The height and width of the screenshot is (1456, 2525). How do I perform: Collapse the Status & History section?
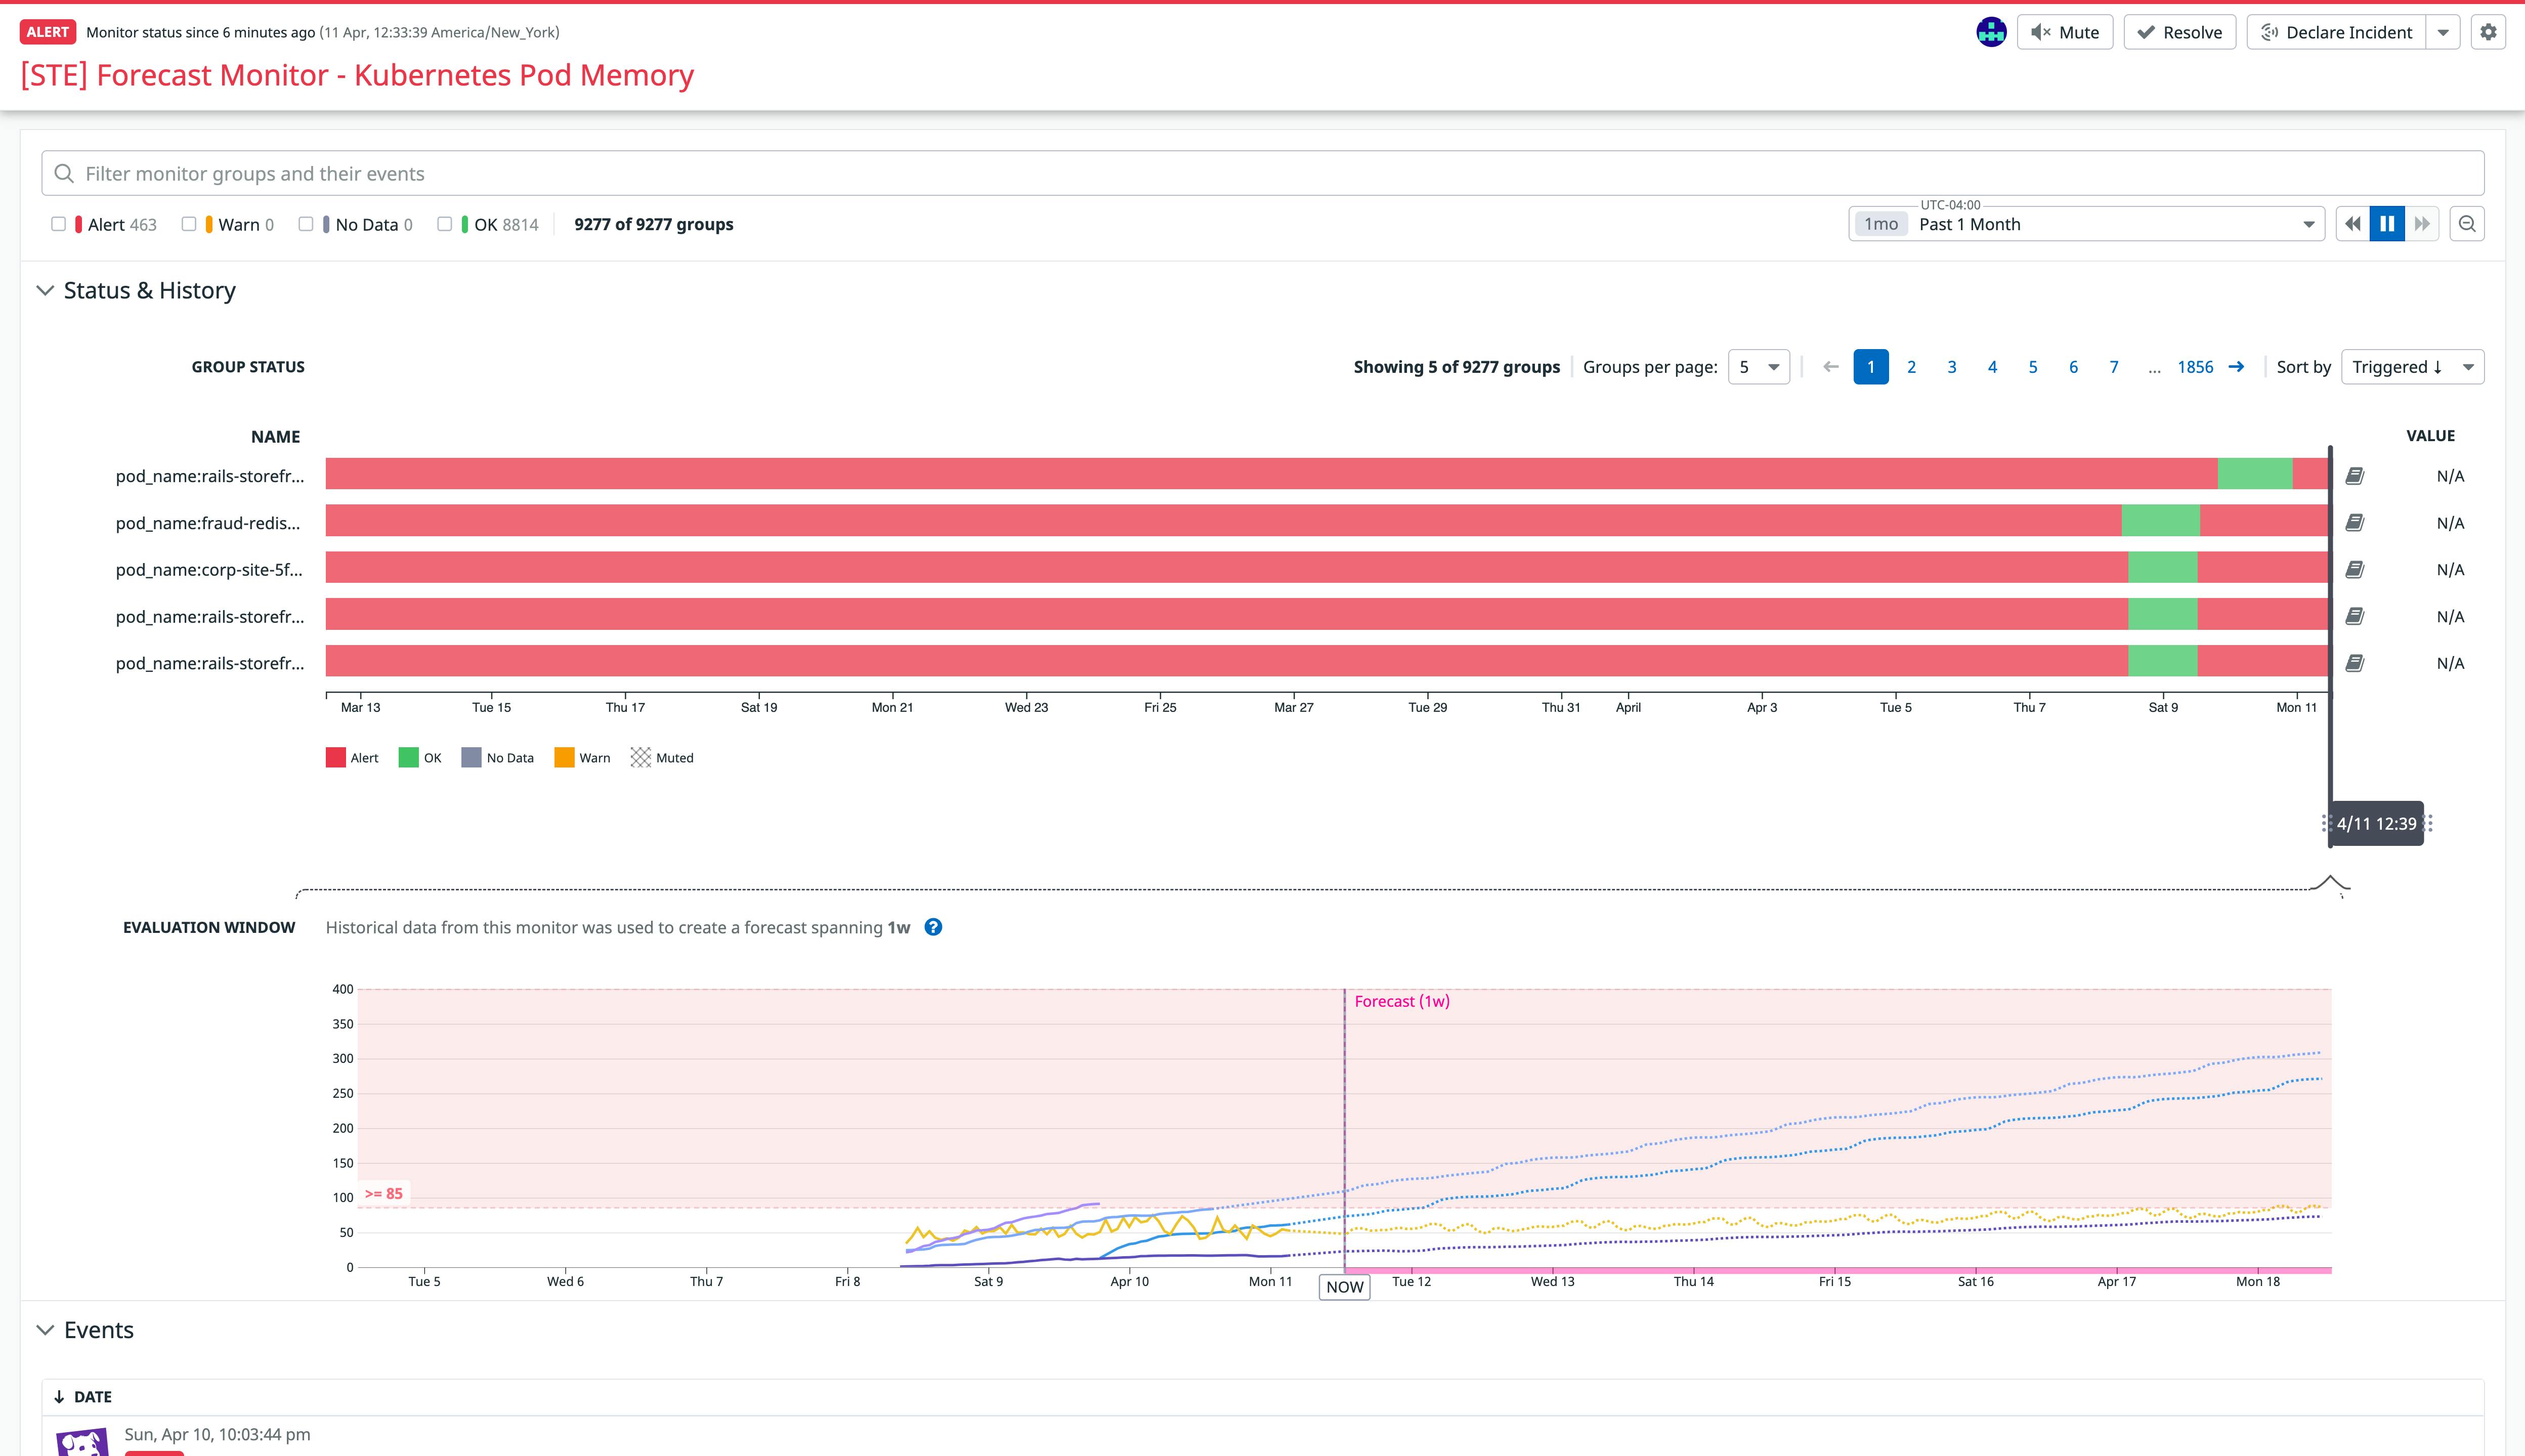(x=45, y=291)
